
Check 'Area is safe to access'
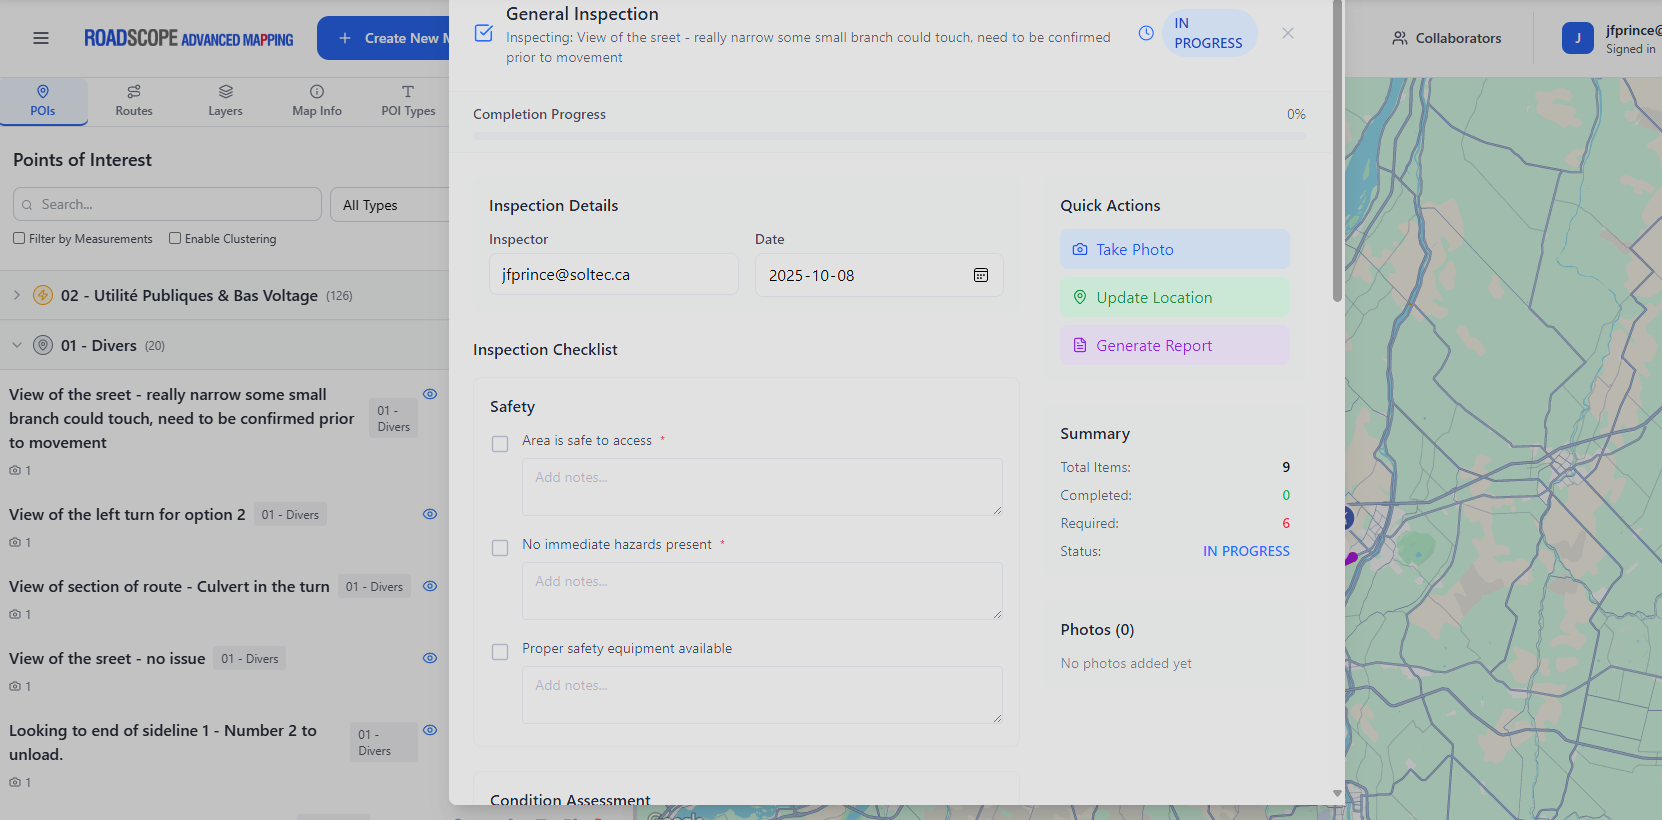[500, 444]
